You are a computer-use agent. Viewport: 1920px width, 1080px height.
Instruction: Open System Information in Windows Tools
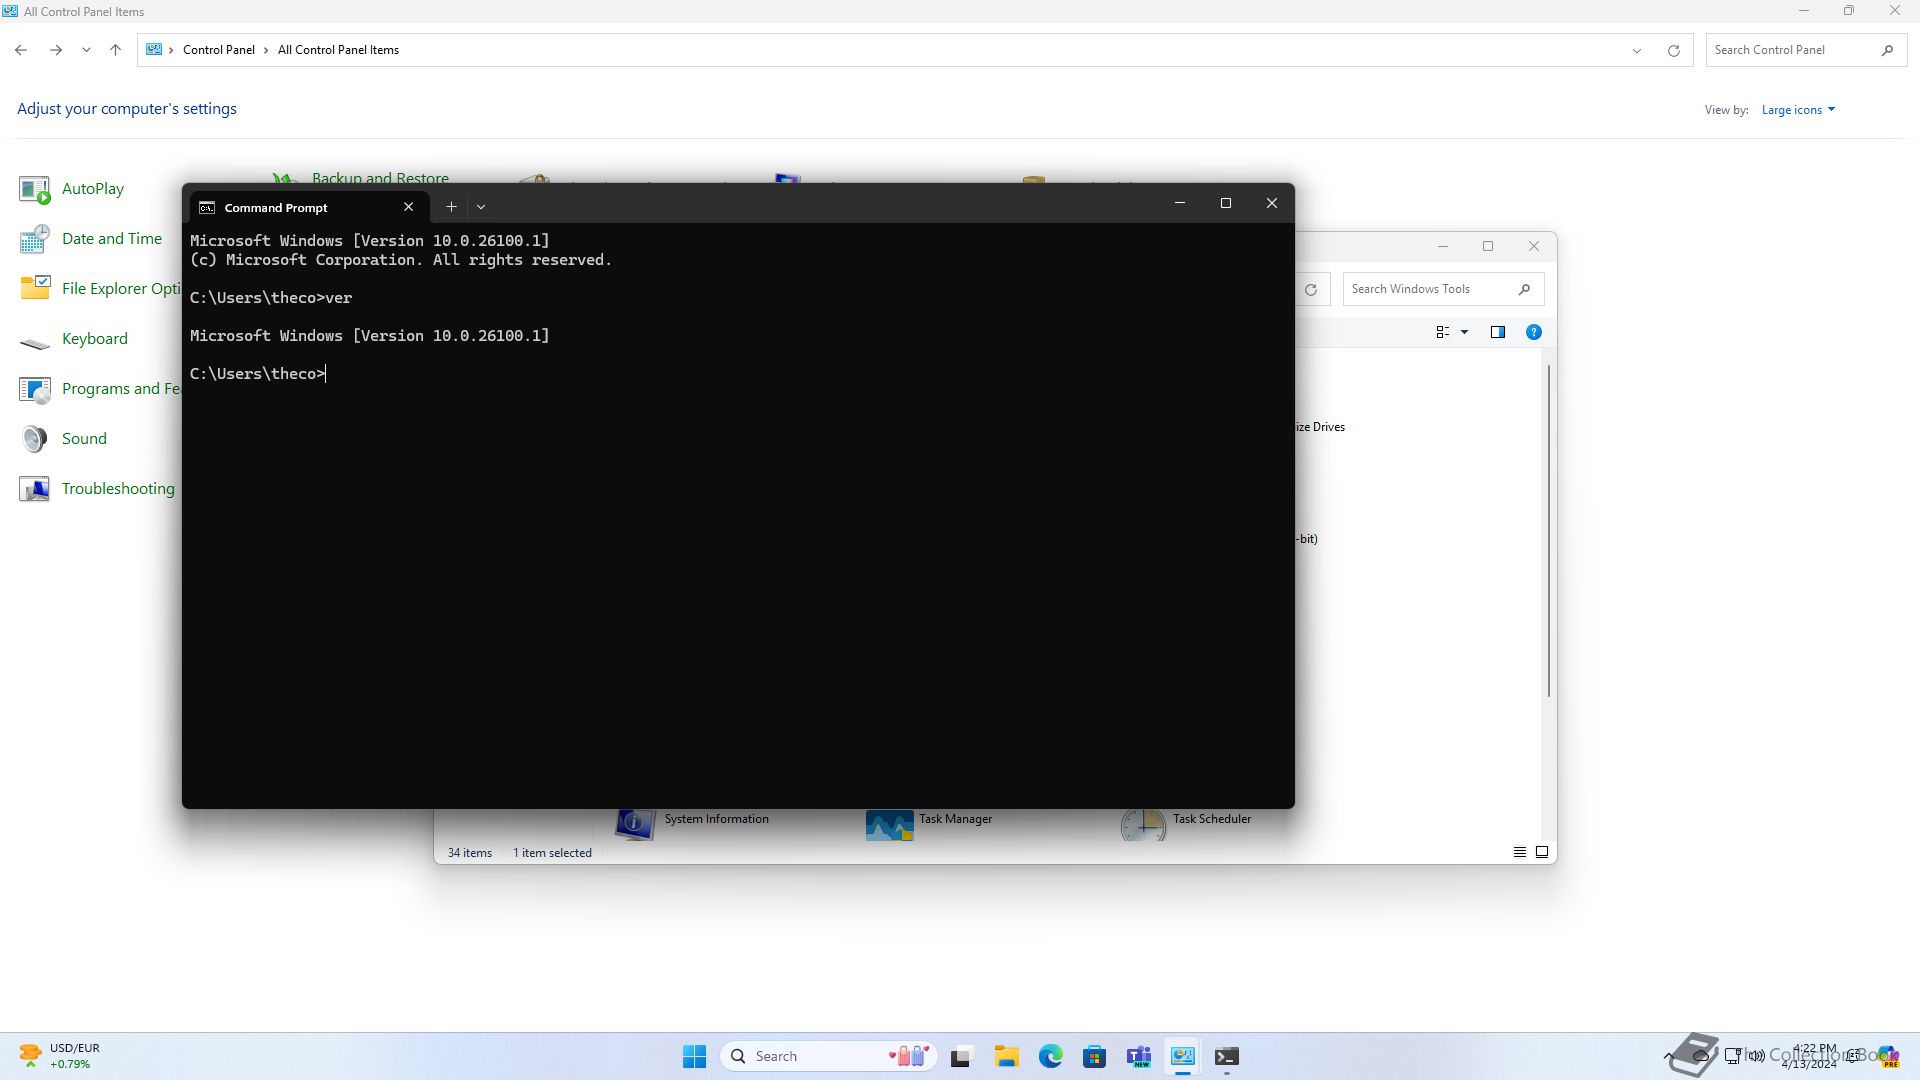tap(692, 823)
